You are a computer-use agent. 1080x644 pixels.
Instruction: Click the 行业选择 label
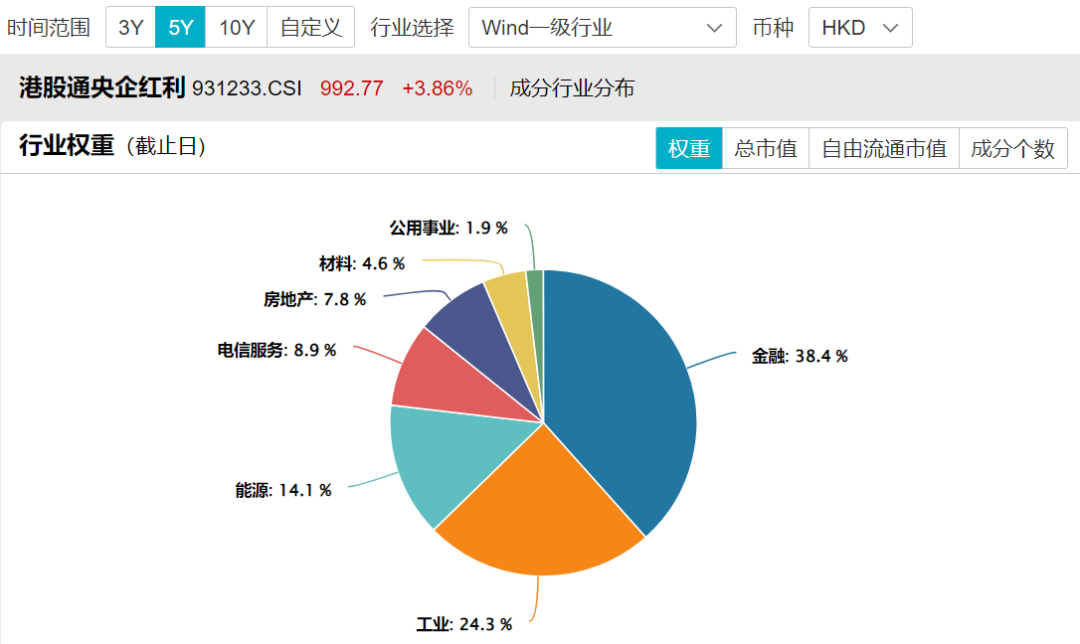[412, 28]
